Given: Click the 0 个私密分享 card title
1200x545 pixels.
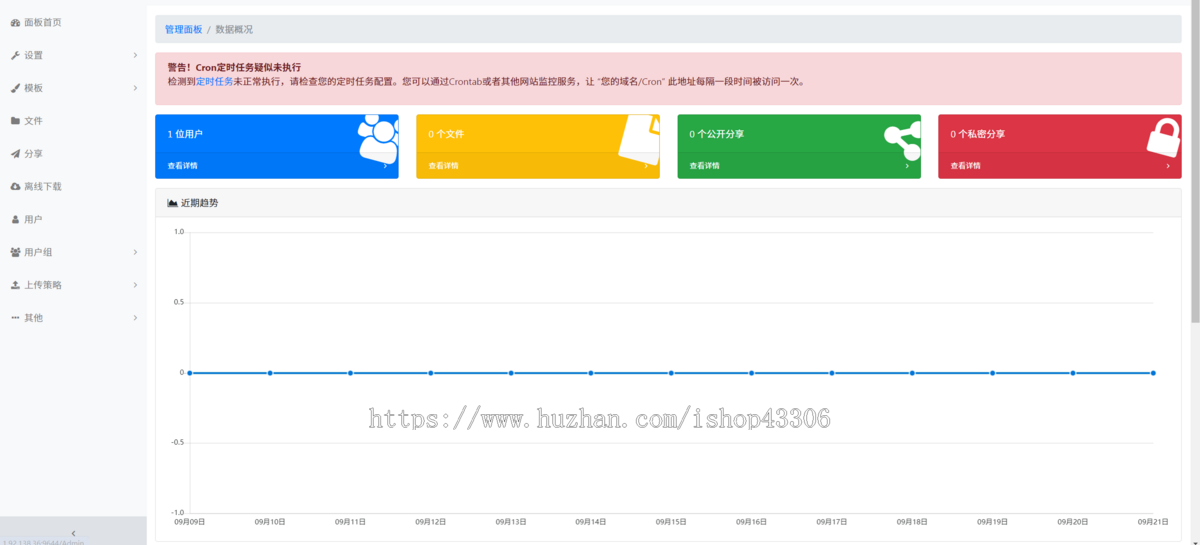Looking at the screenshot, I should point(977,133).
